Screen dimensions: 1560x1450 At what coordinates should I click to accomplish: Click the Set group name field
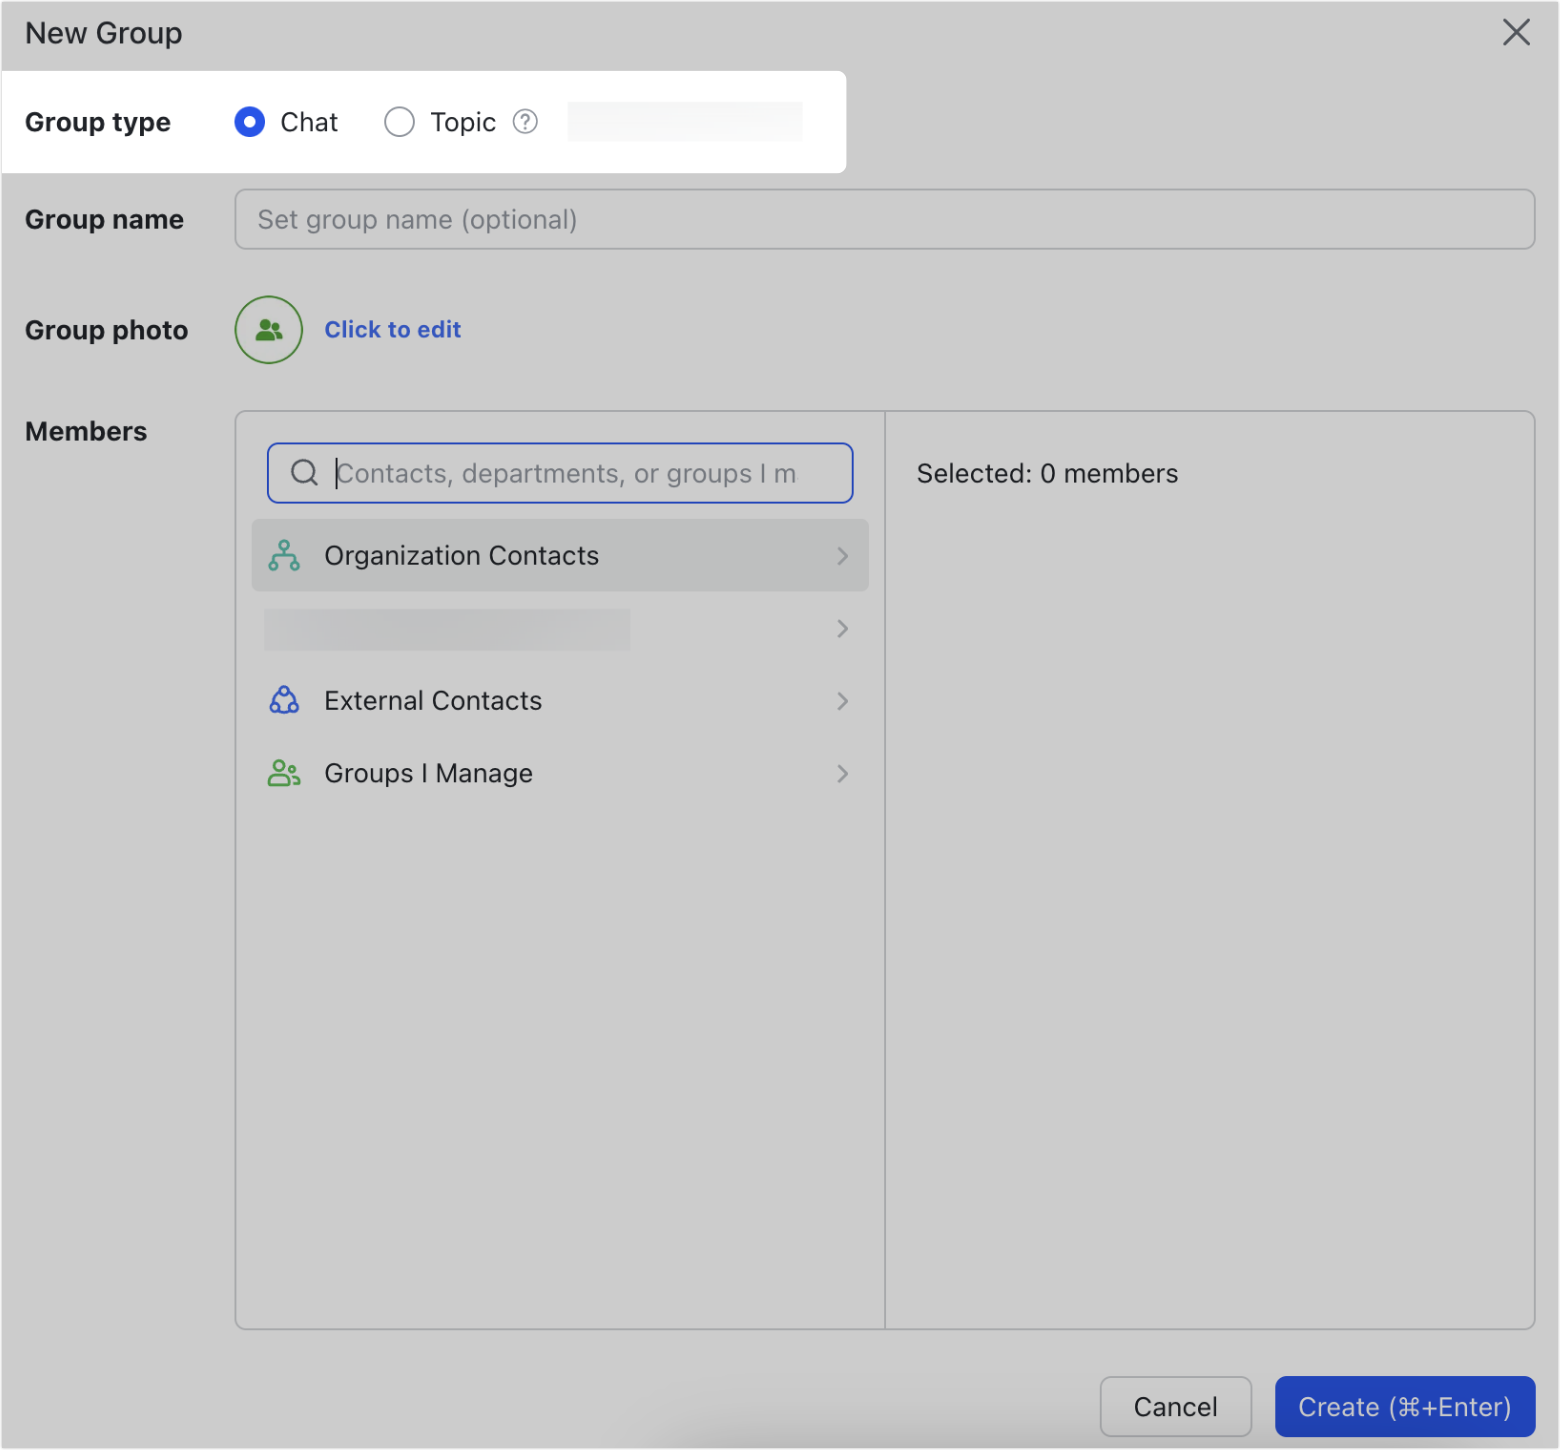pos(884,219)
